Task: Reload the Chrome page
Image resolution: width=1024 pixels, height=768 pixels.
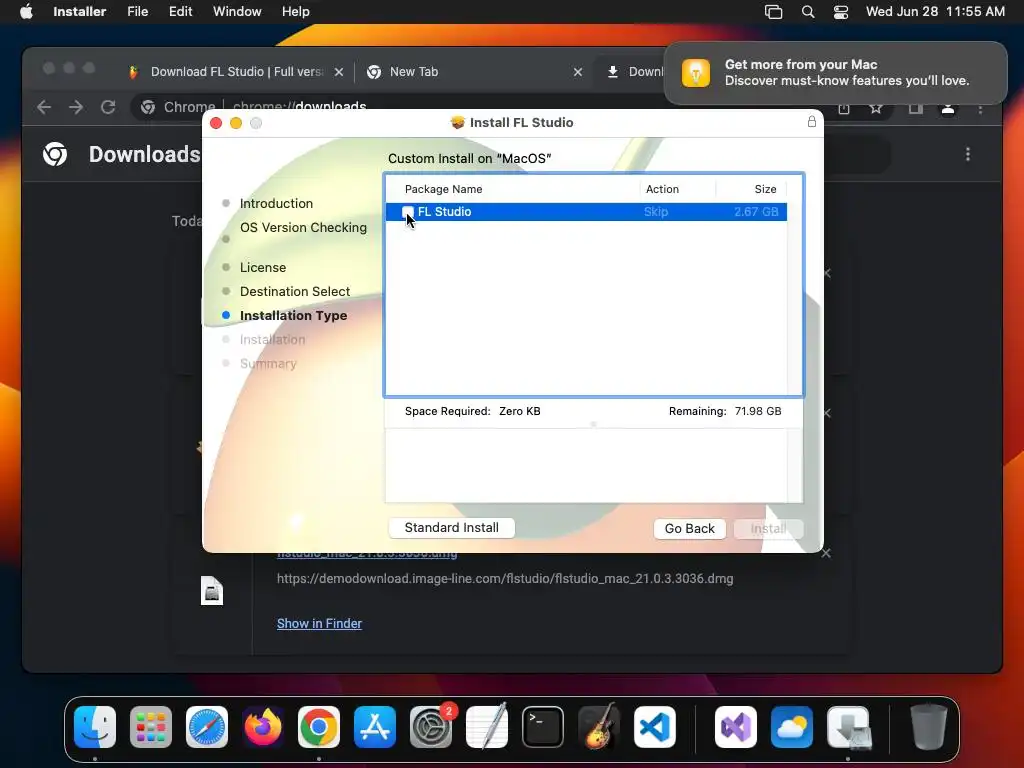Action: tap(108, 107)
